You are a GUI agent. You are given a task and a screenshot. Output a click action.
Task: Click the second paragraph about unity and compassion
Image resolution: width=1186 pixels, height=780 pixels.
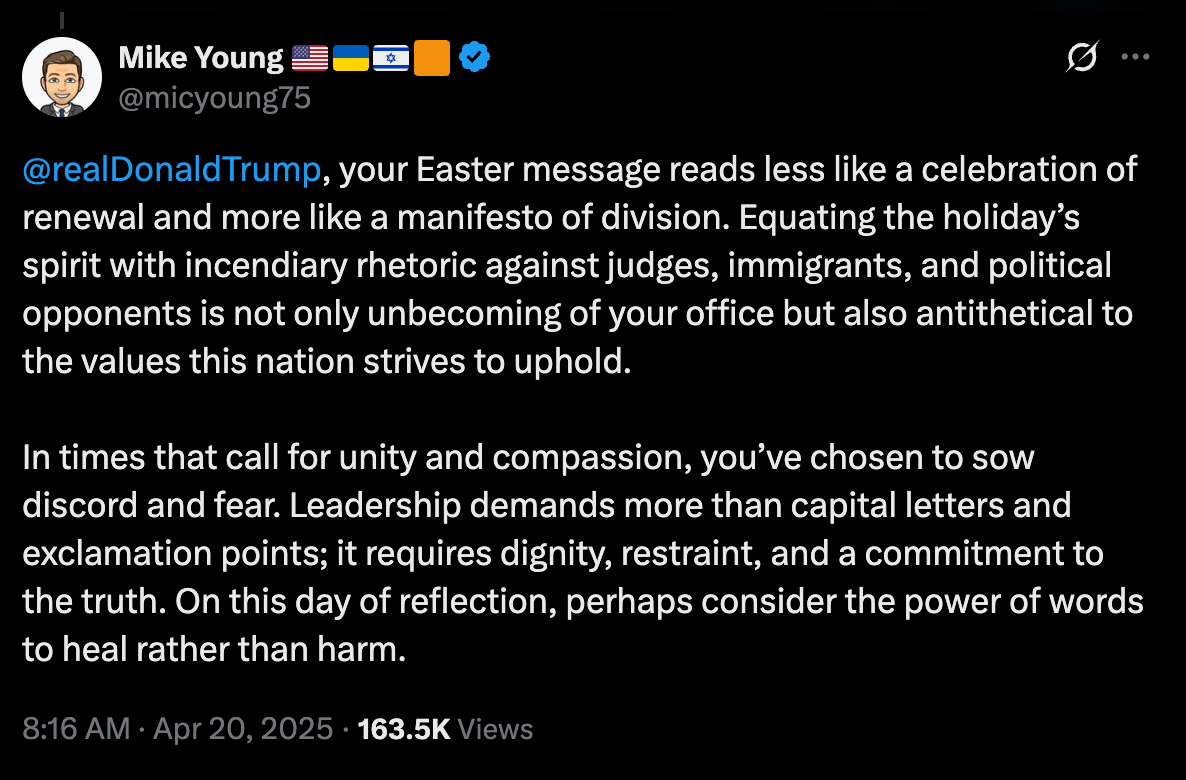click(580, 553)
